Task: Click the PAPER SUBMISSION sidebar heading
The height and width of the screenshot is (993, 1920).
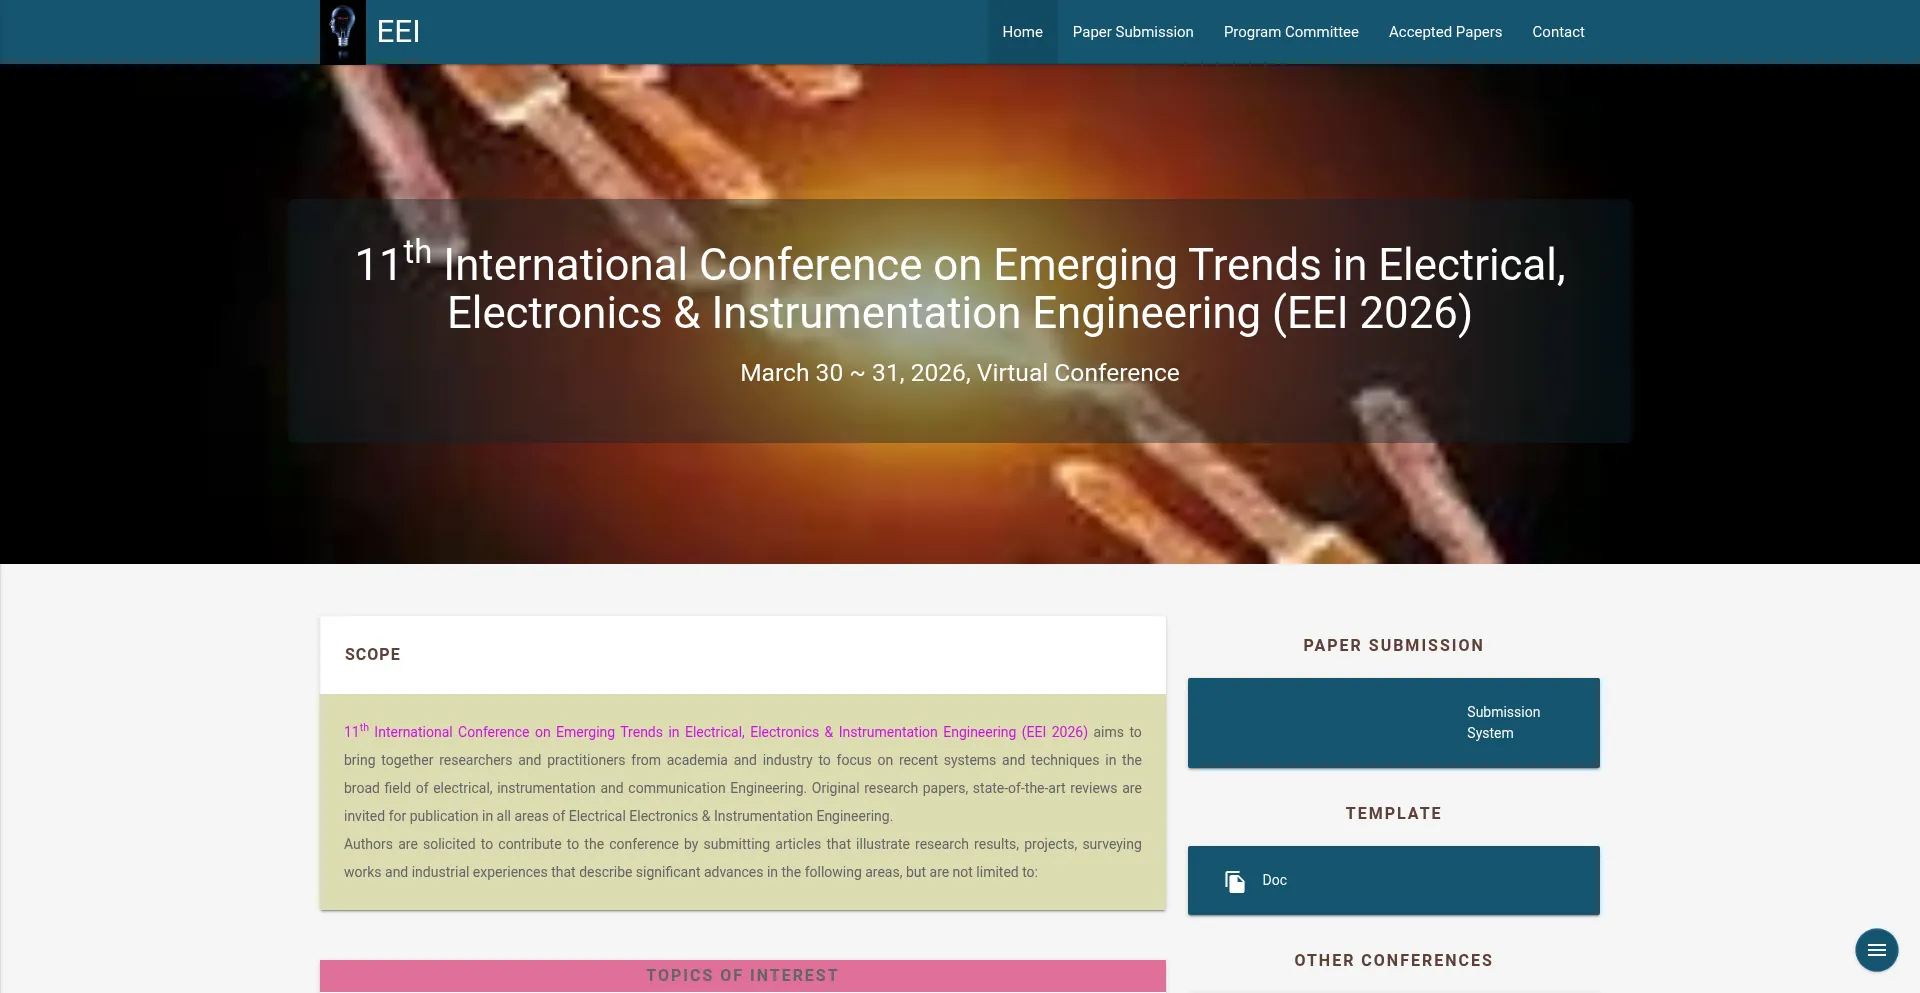Action: (x=1393, y=645)
